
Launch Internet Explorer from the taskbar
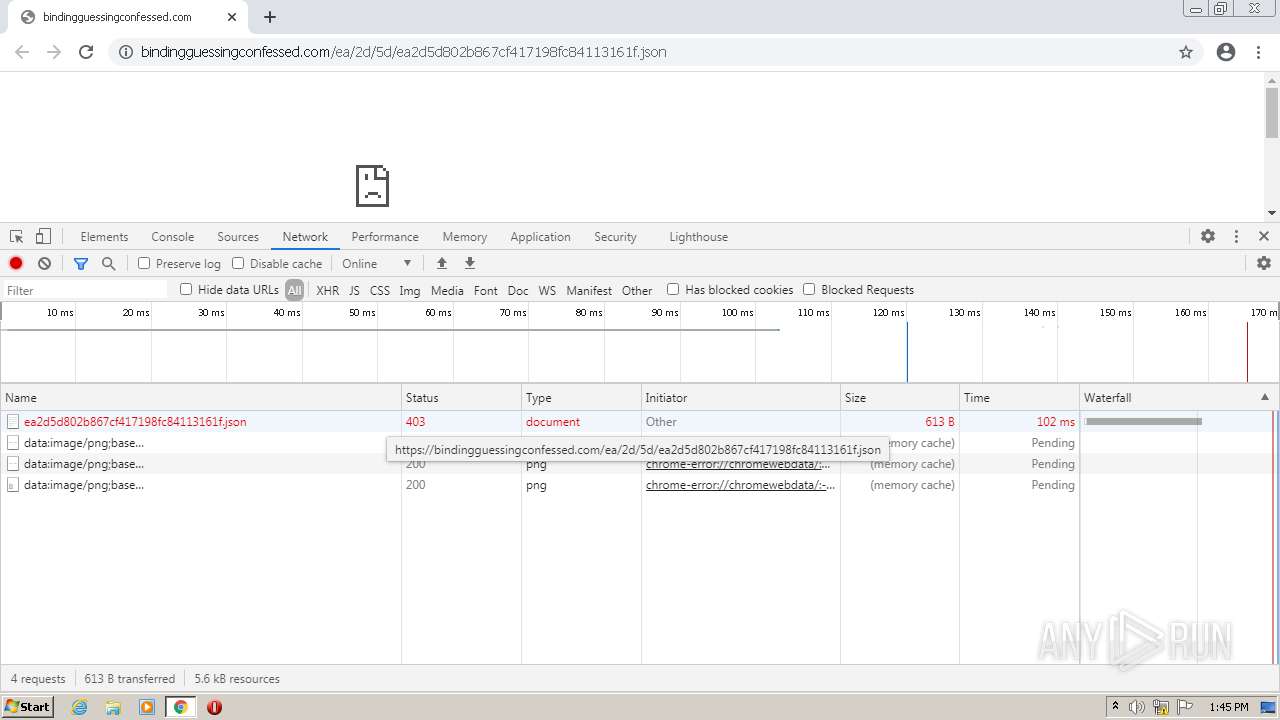click(79, 707)
